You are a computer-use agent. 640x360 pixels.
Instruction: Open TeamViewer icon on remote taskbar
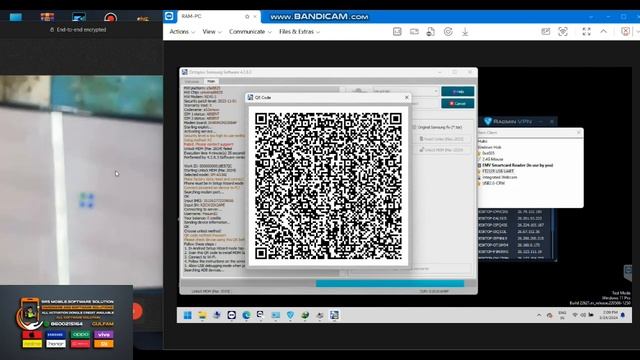tap(232, 315)
